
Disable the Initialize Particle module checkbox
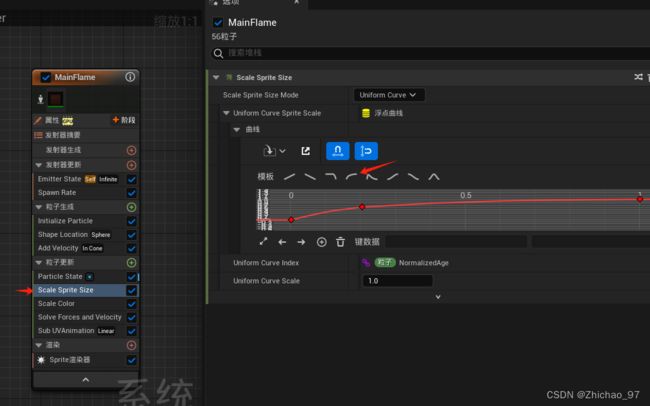(131, 221)
